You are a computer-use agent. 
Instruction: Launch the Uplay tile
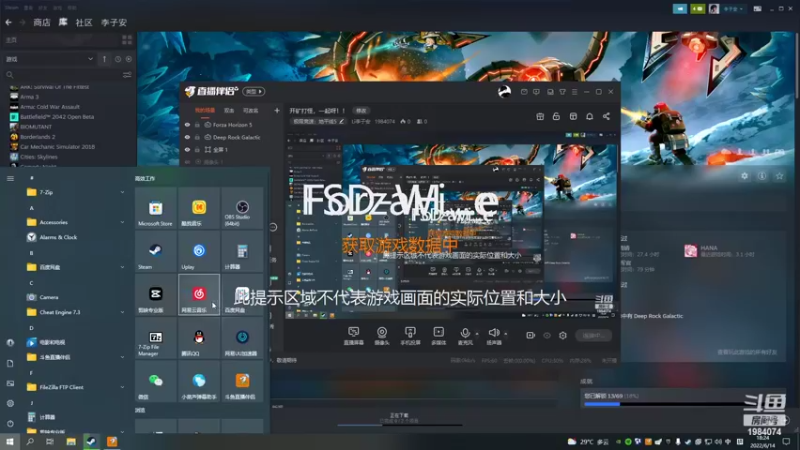(199, 251)
